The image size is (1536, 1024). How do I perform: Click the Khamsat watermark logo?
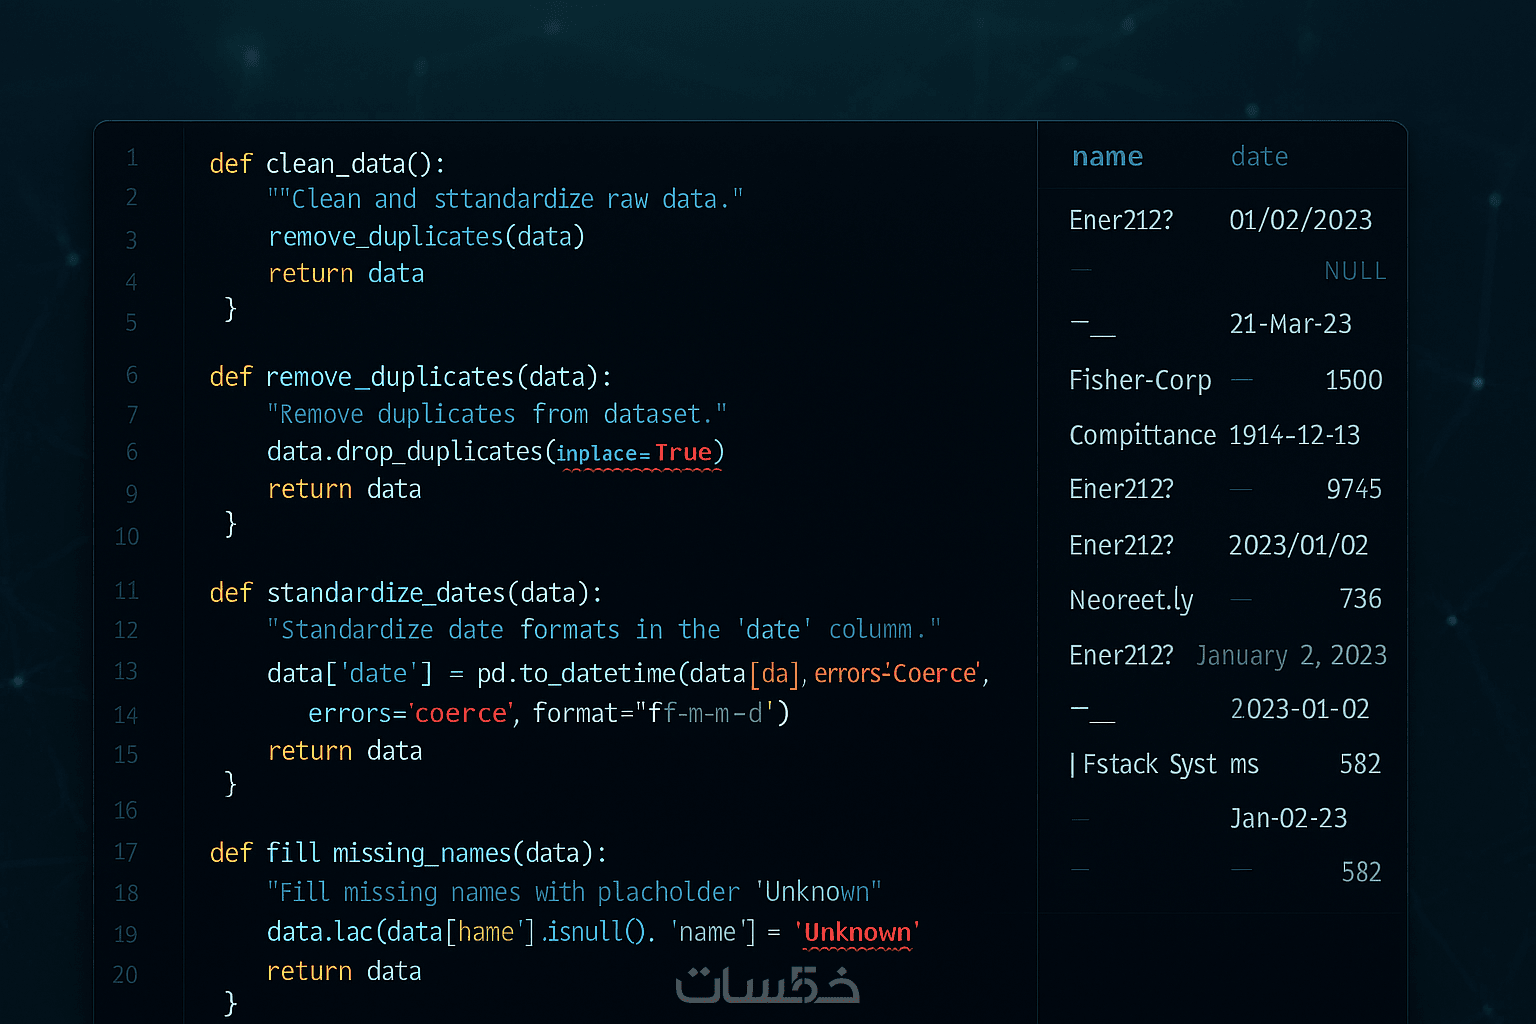(767, 985)
